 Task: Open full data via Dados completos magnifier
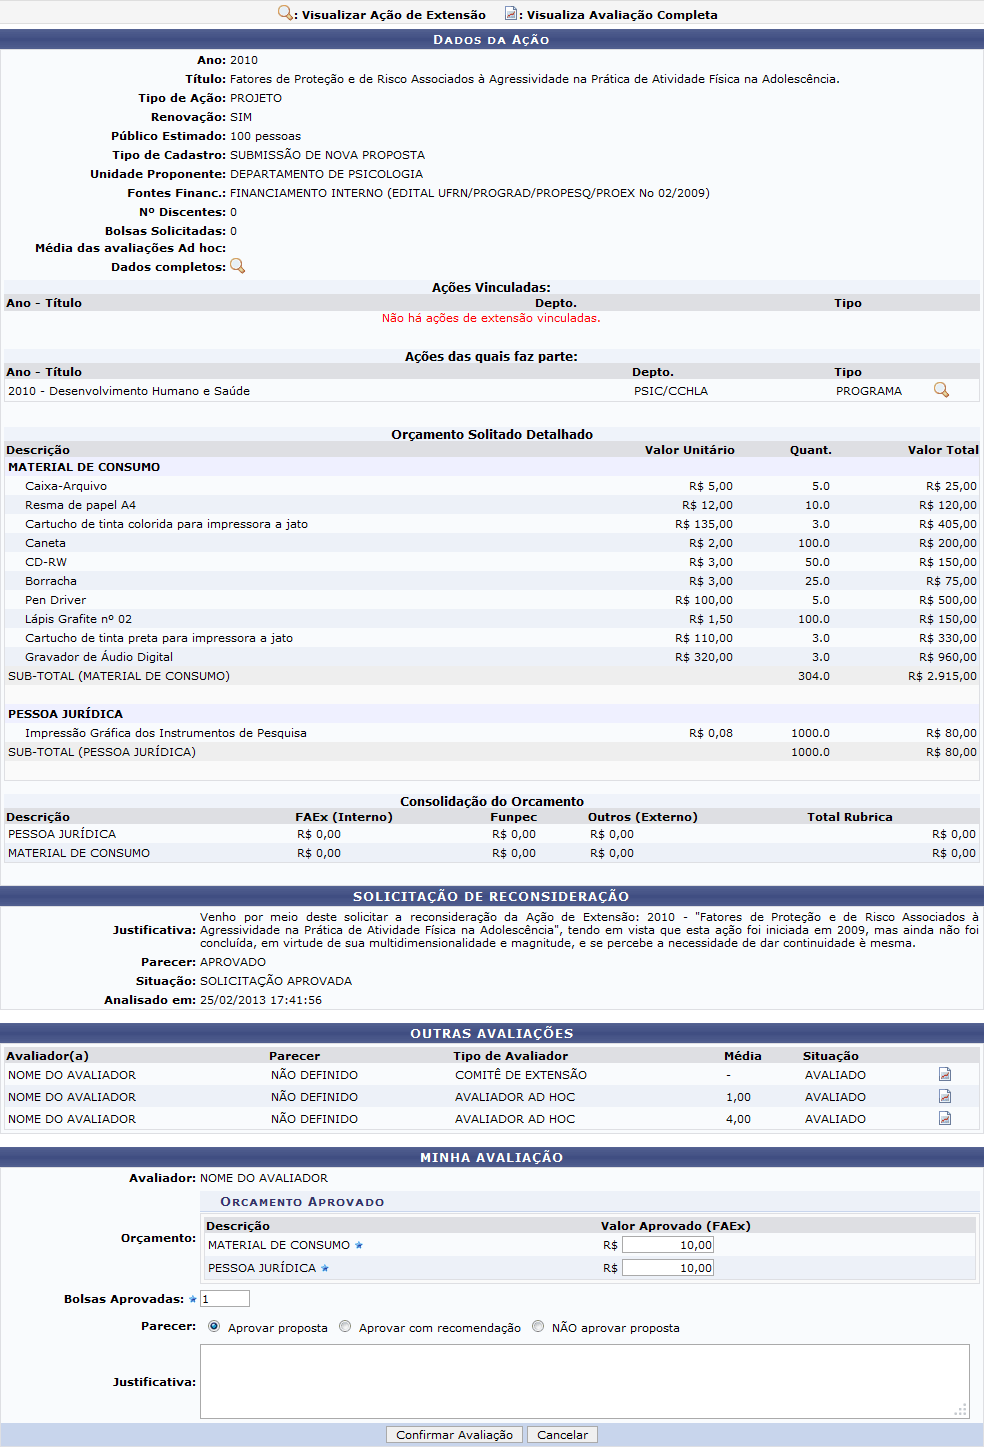pos(237,266)
